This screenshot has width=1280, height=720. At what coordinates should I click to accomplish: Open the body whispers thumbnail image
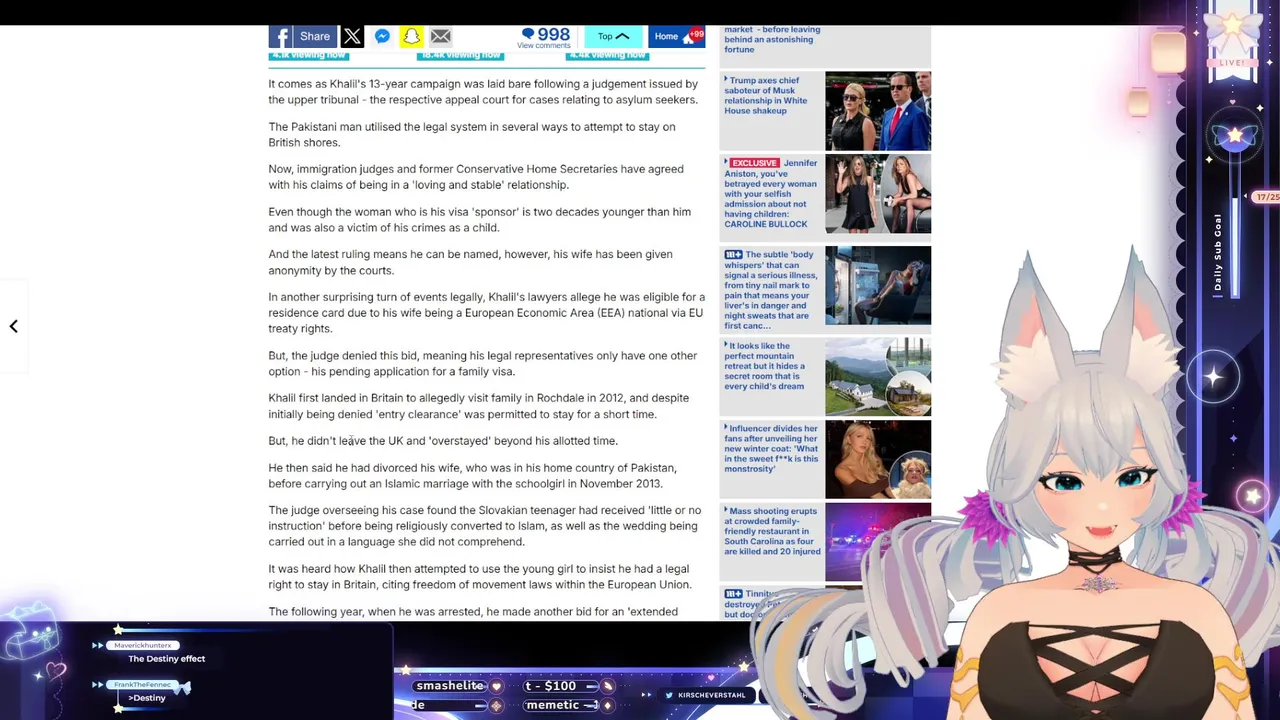878,286
